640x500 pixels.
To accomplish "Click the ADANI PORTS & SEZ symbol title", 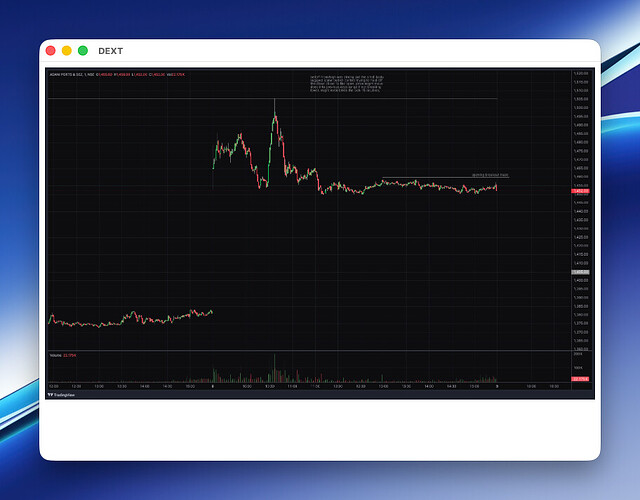I will pyautogui.click(x=66, y=73).
